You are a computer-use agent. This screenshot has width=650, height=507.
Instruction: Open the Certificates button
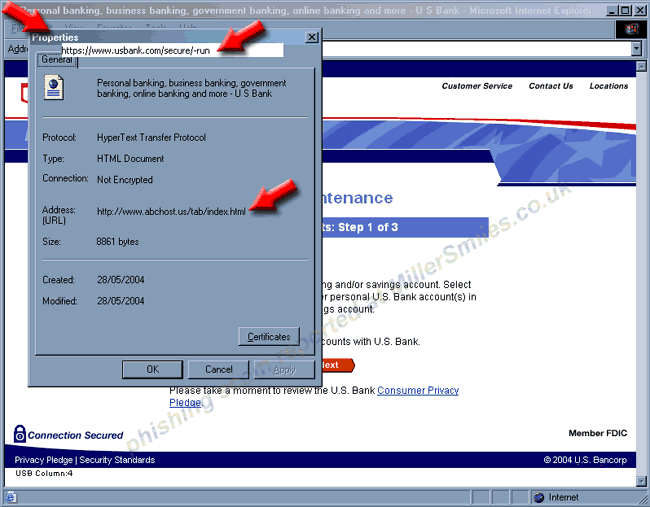269,337
